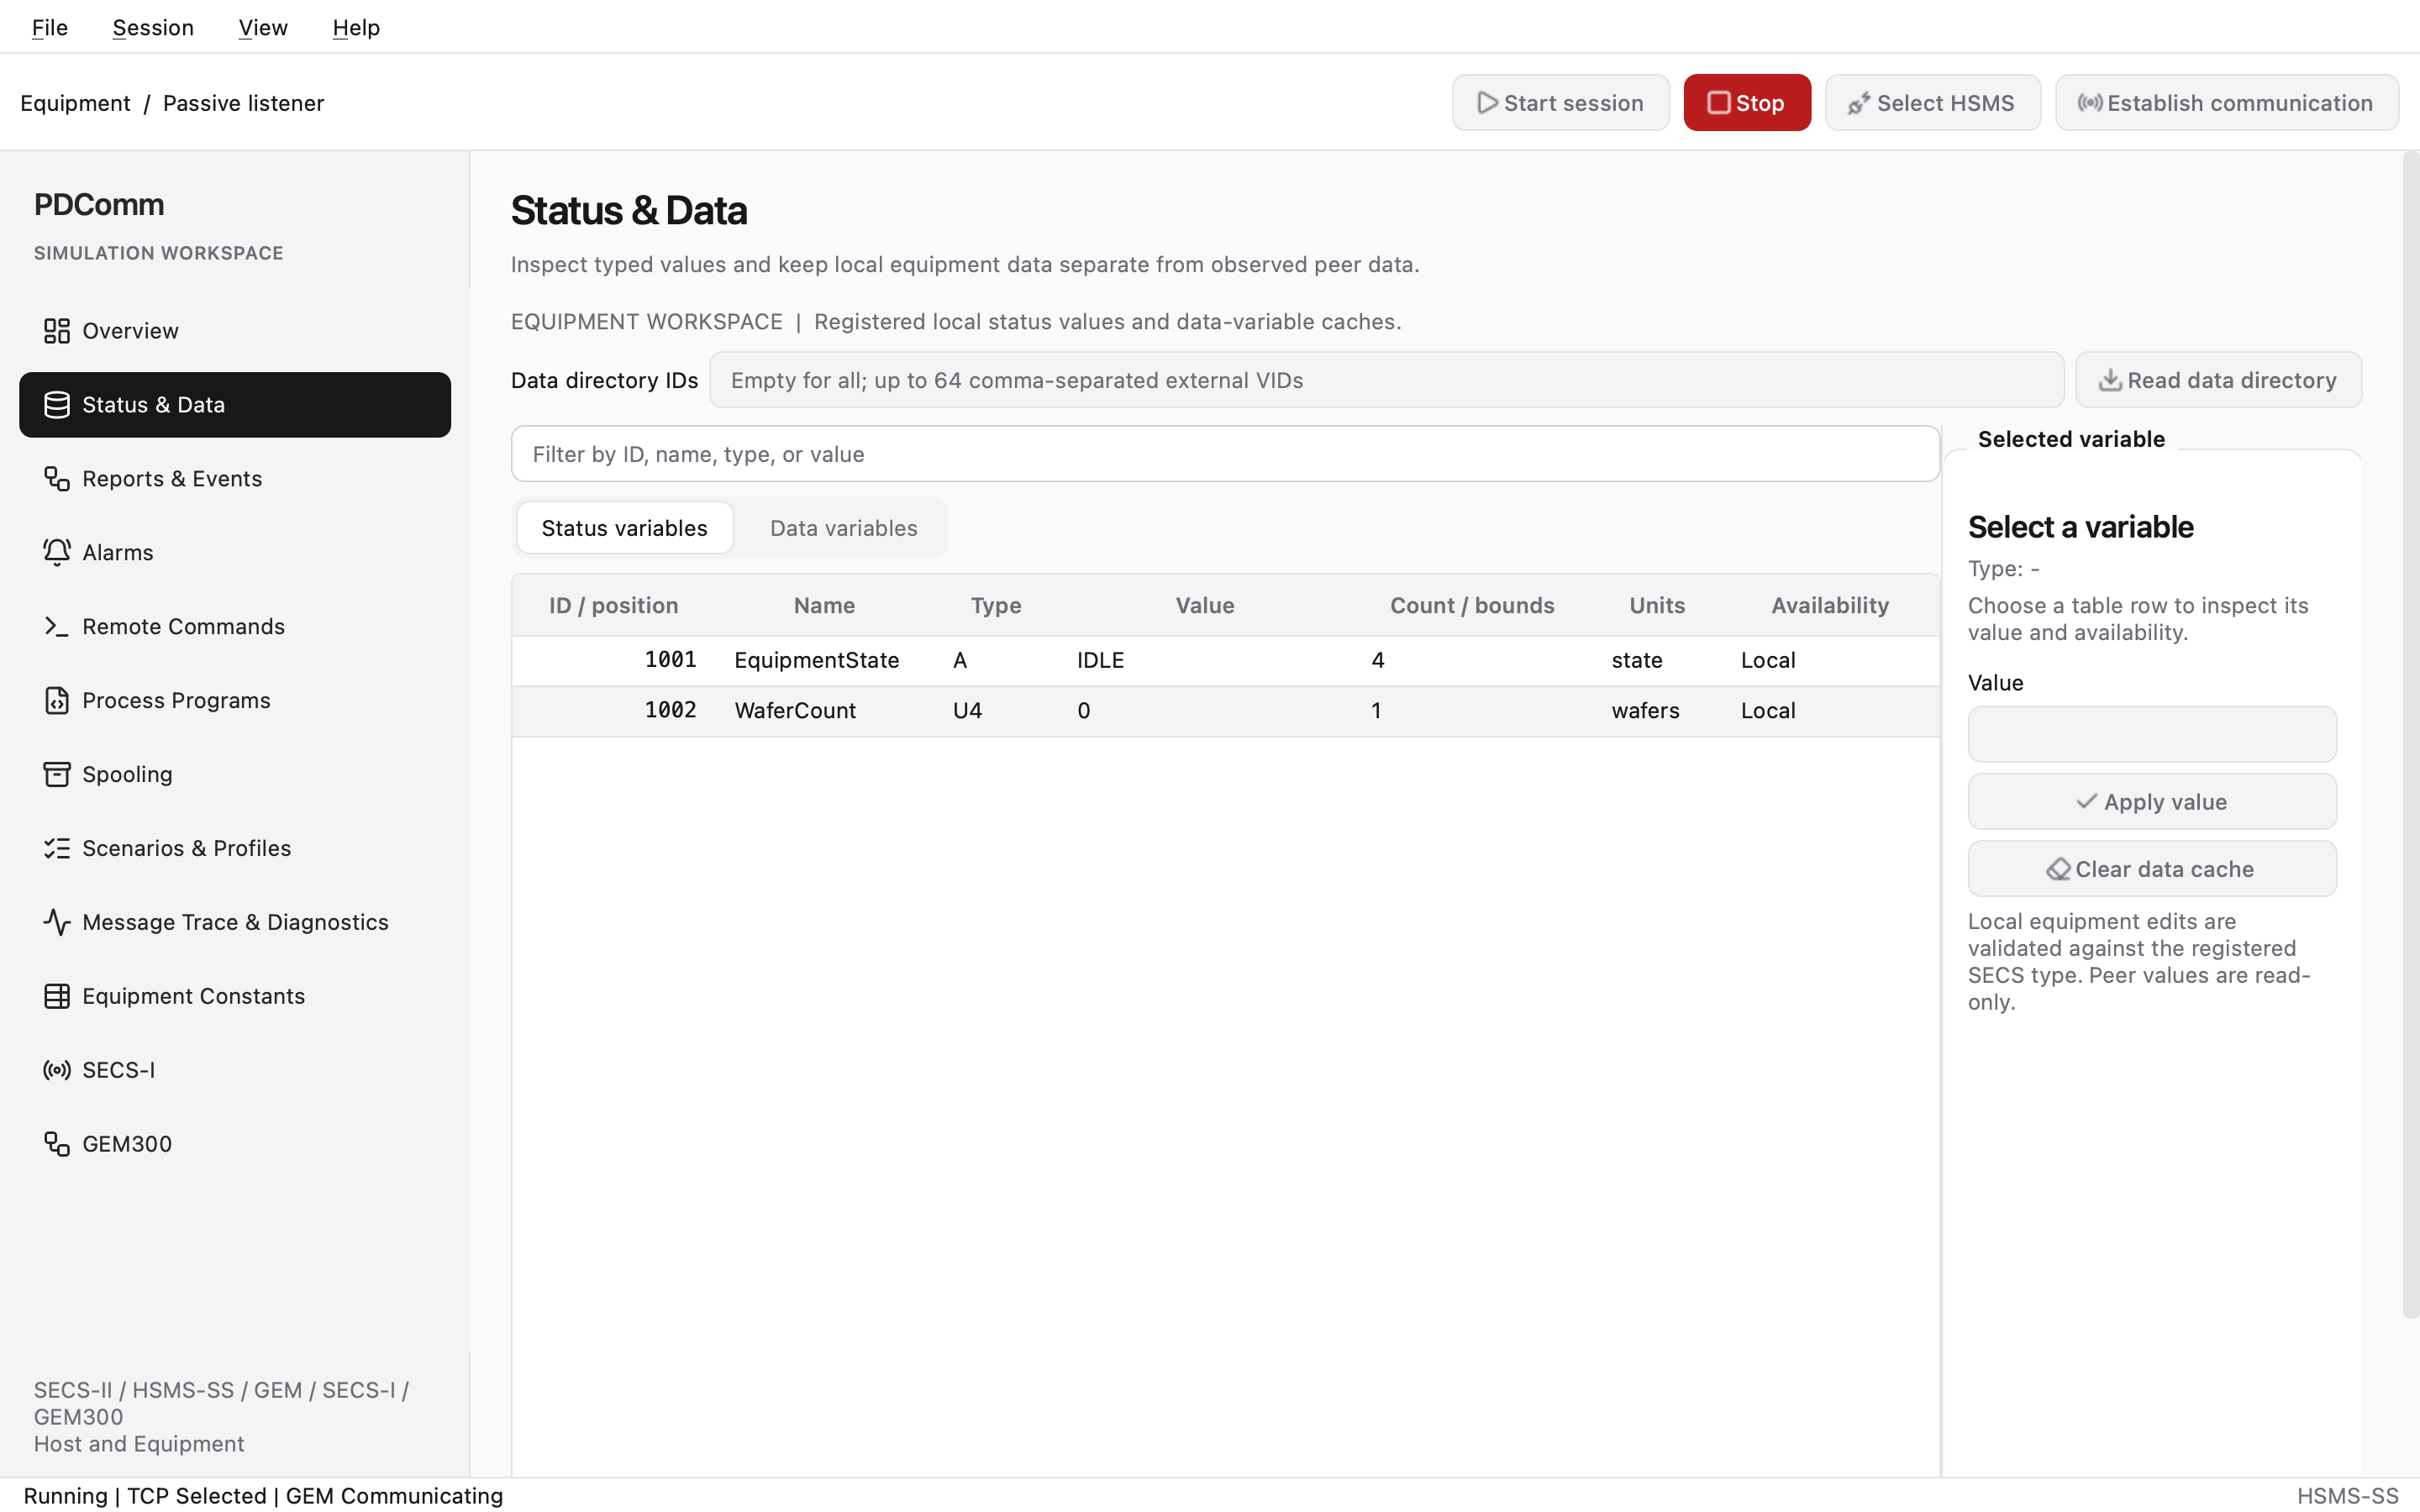Focus the Data directory IDs input
Viewport: 2420px width, 1512px height.
tap(1386, 380)
